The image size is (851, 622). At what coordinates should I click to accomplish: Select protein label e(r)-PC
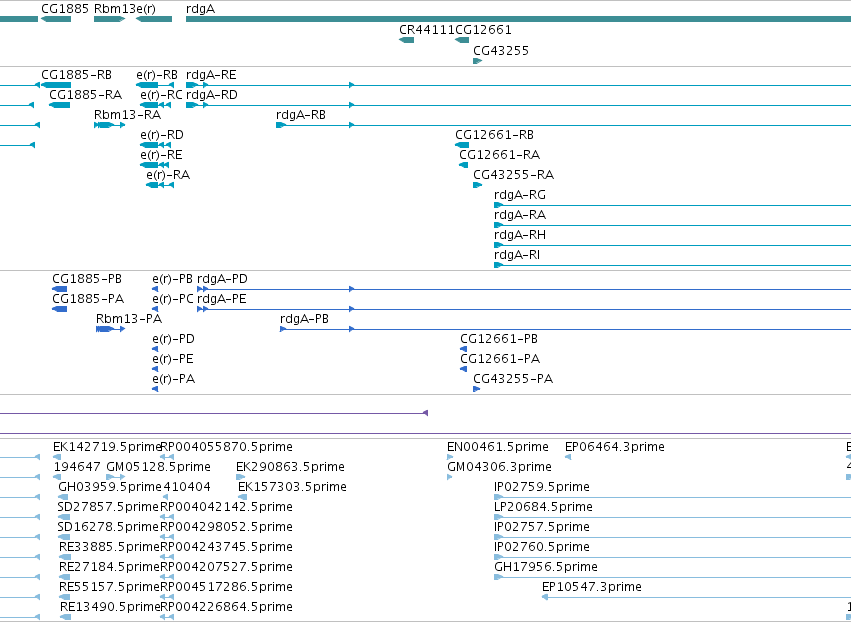point(173,299)
